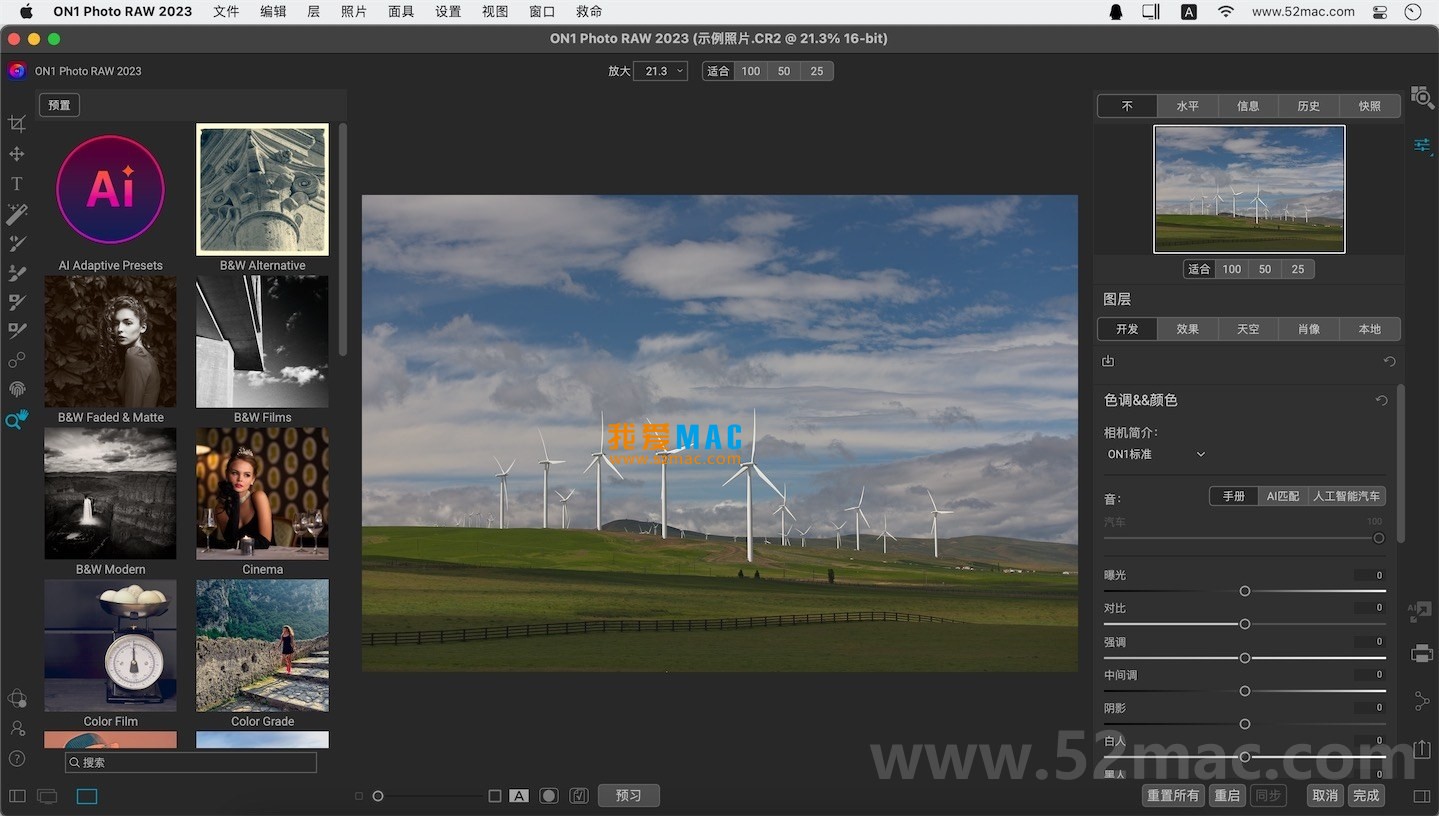Click the 重置所有 button
The image size is (1439, 816).
tap(1173, 796)
